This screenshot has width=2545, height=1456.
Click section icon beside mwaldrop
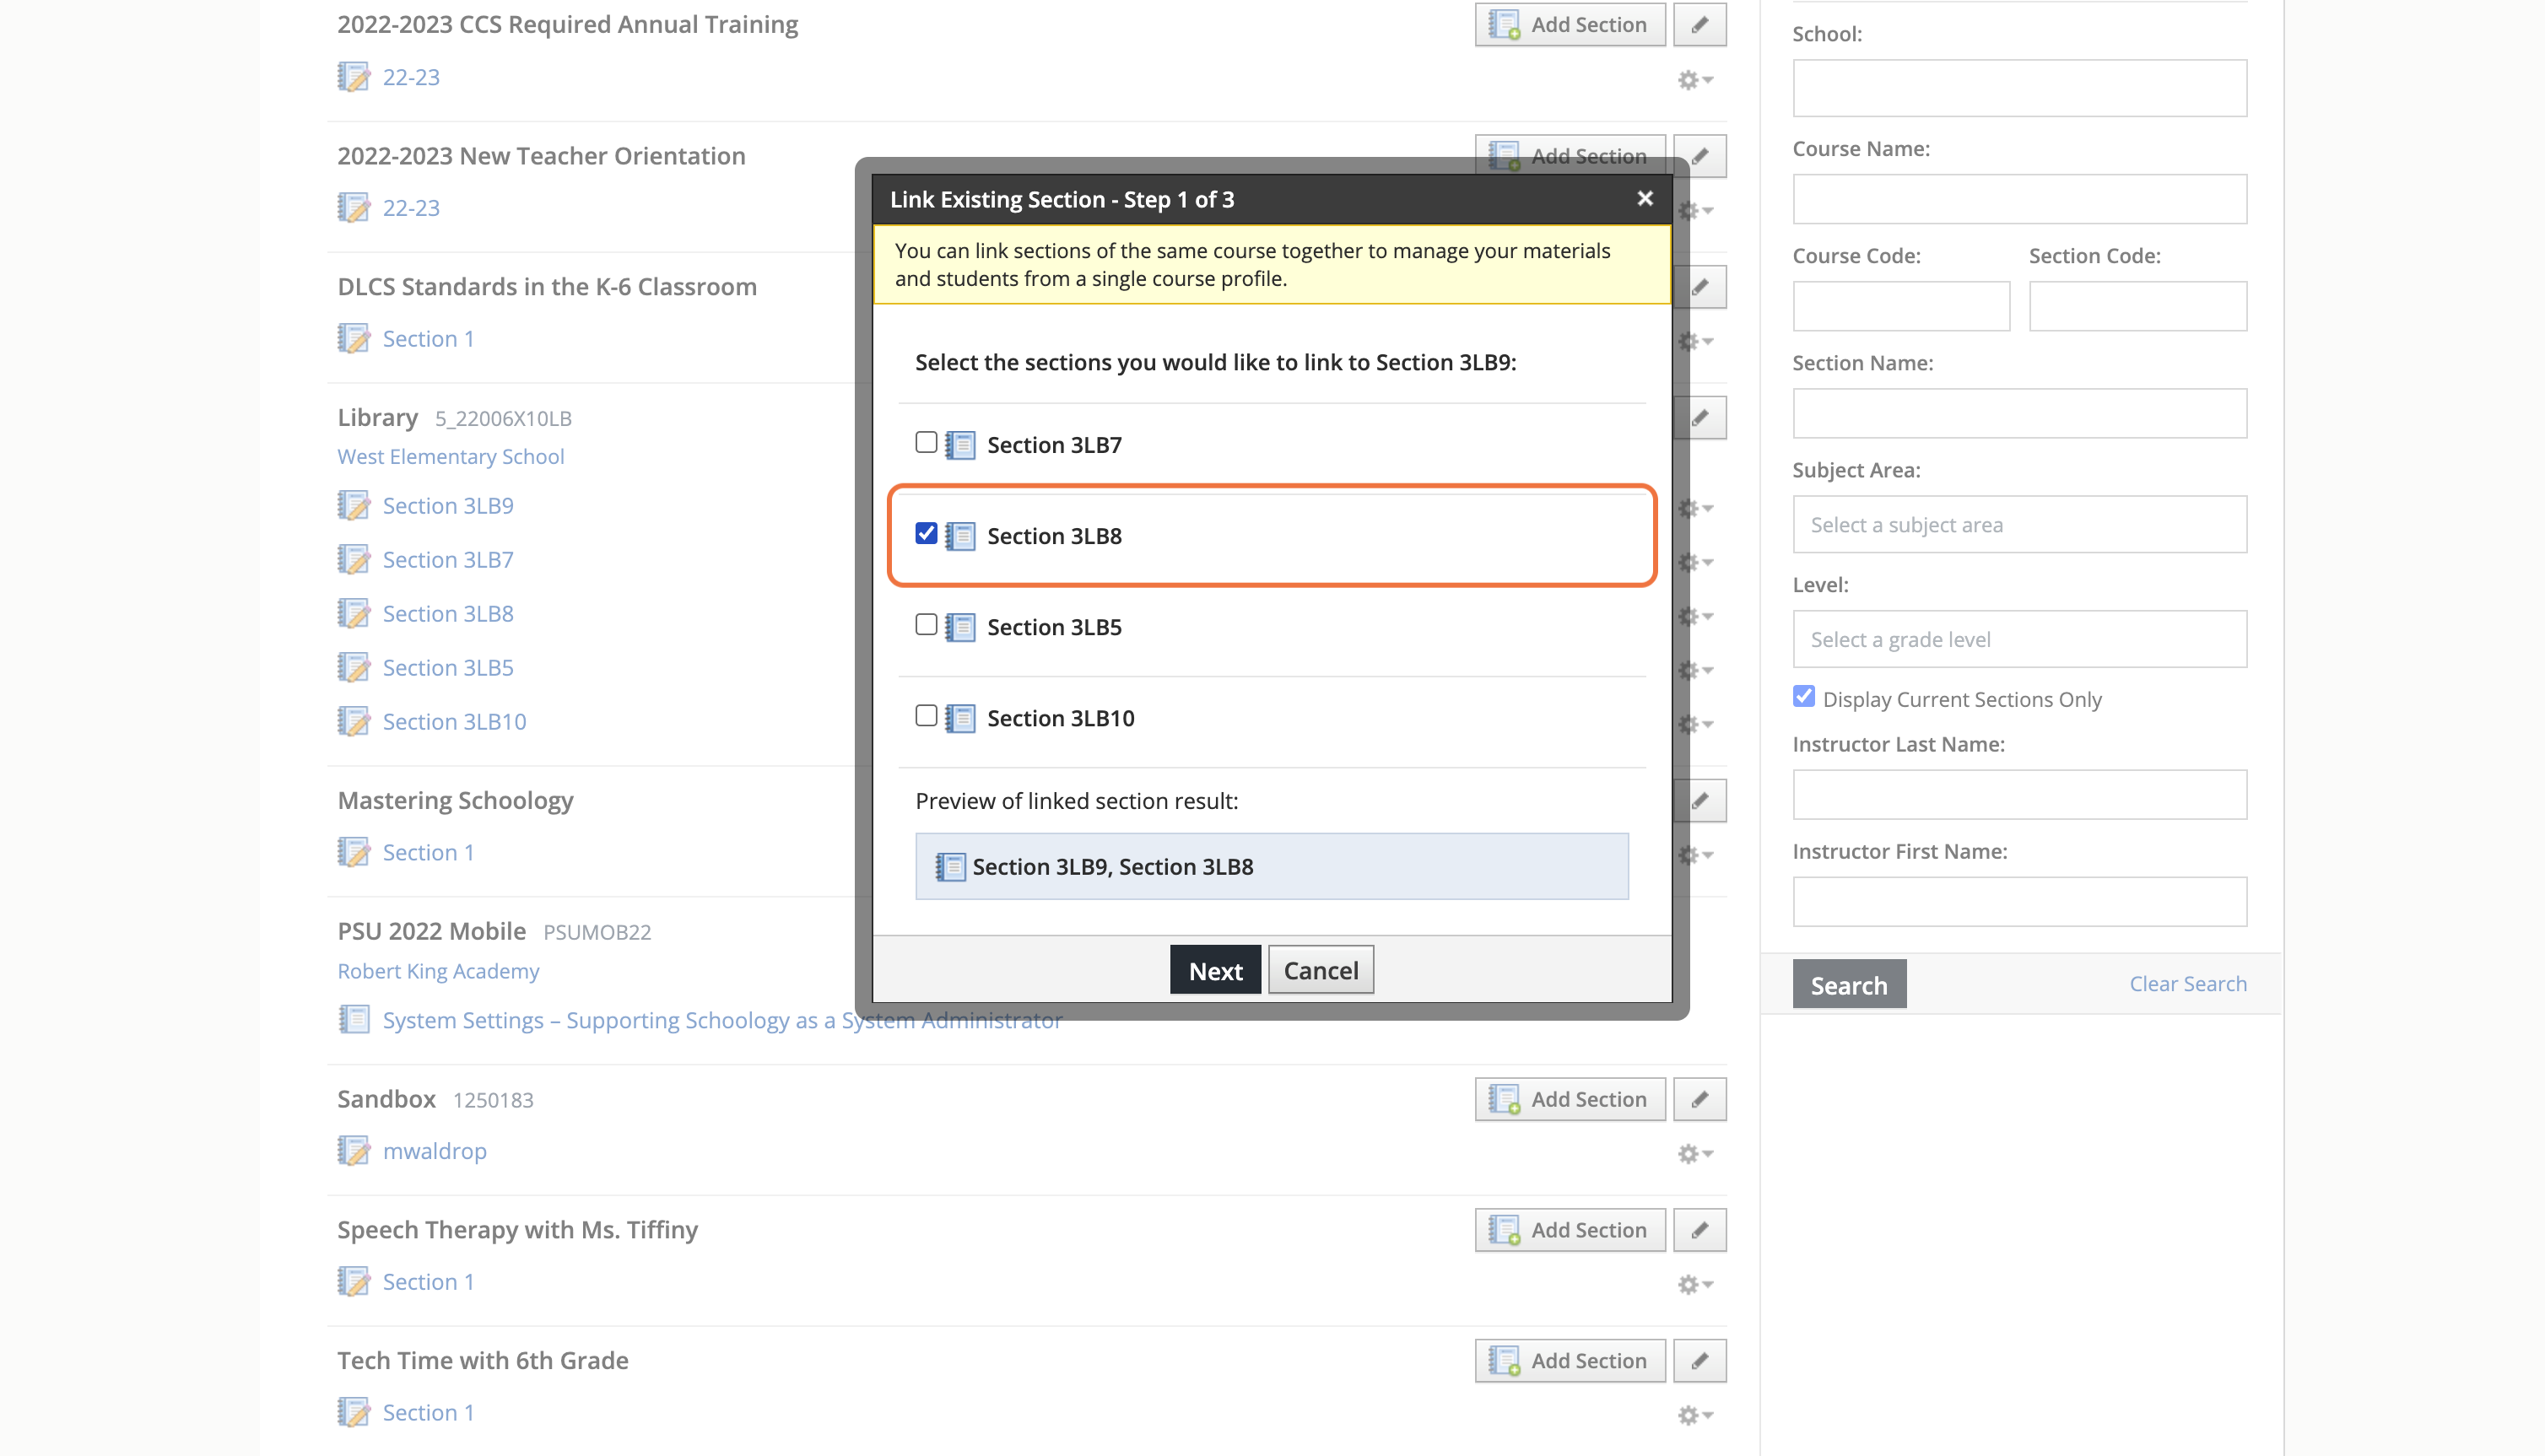[353, 1151]
